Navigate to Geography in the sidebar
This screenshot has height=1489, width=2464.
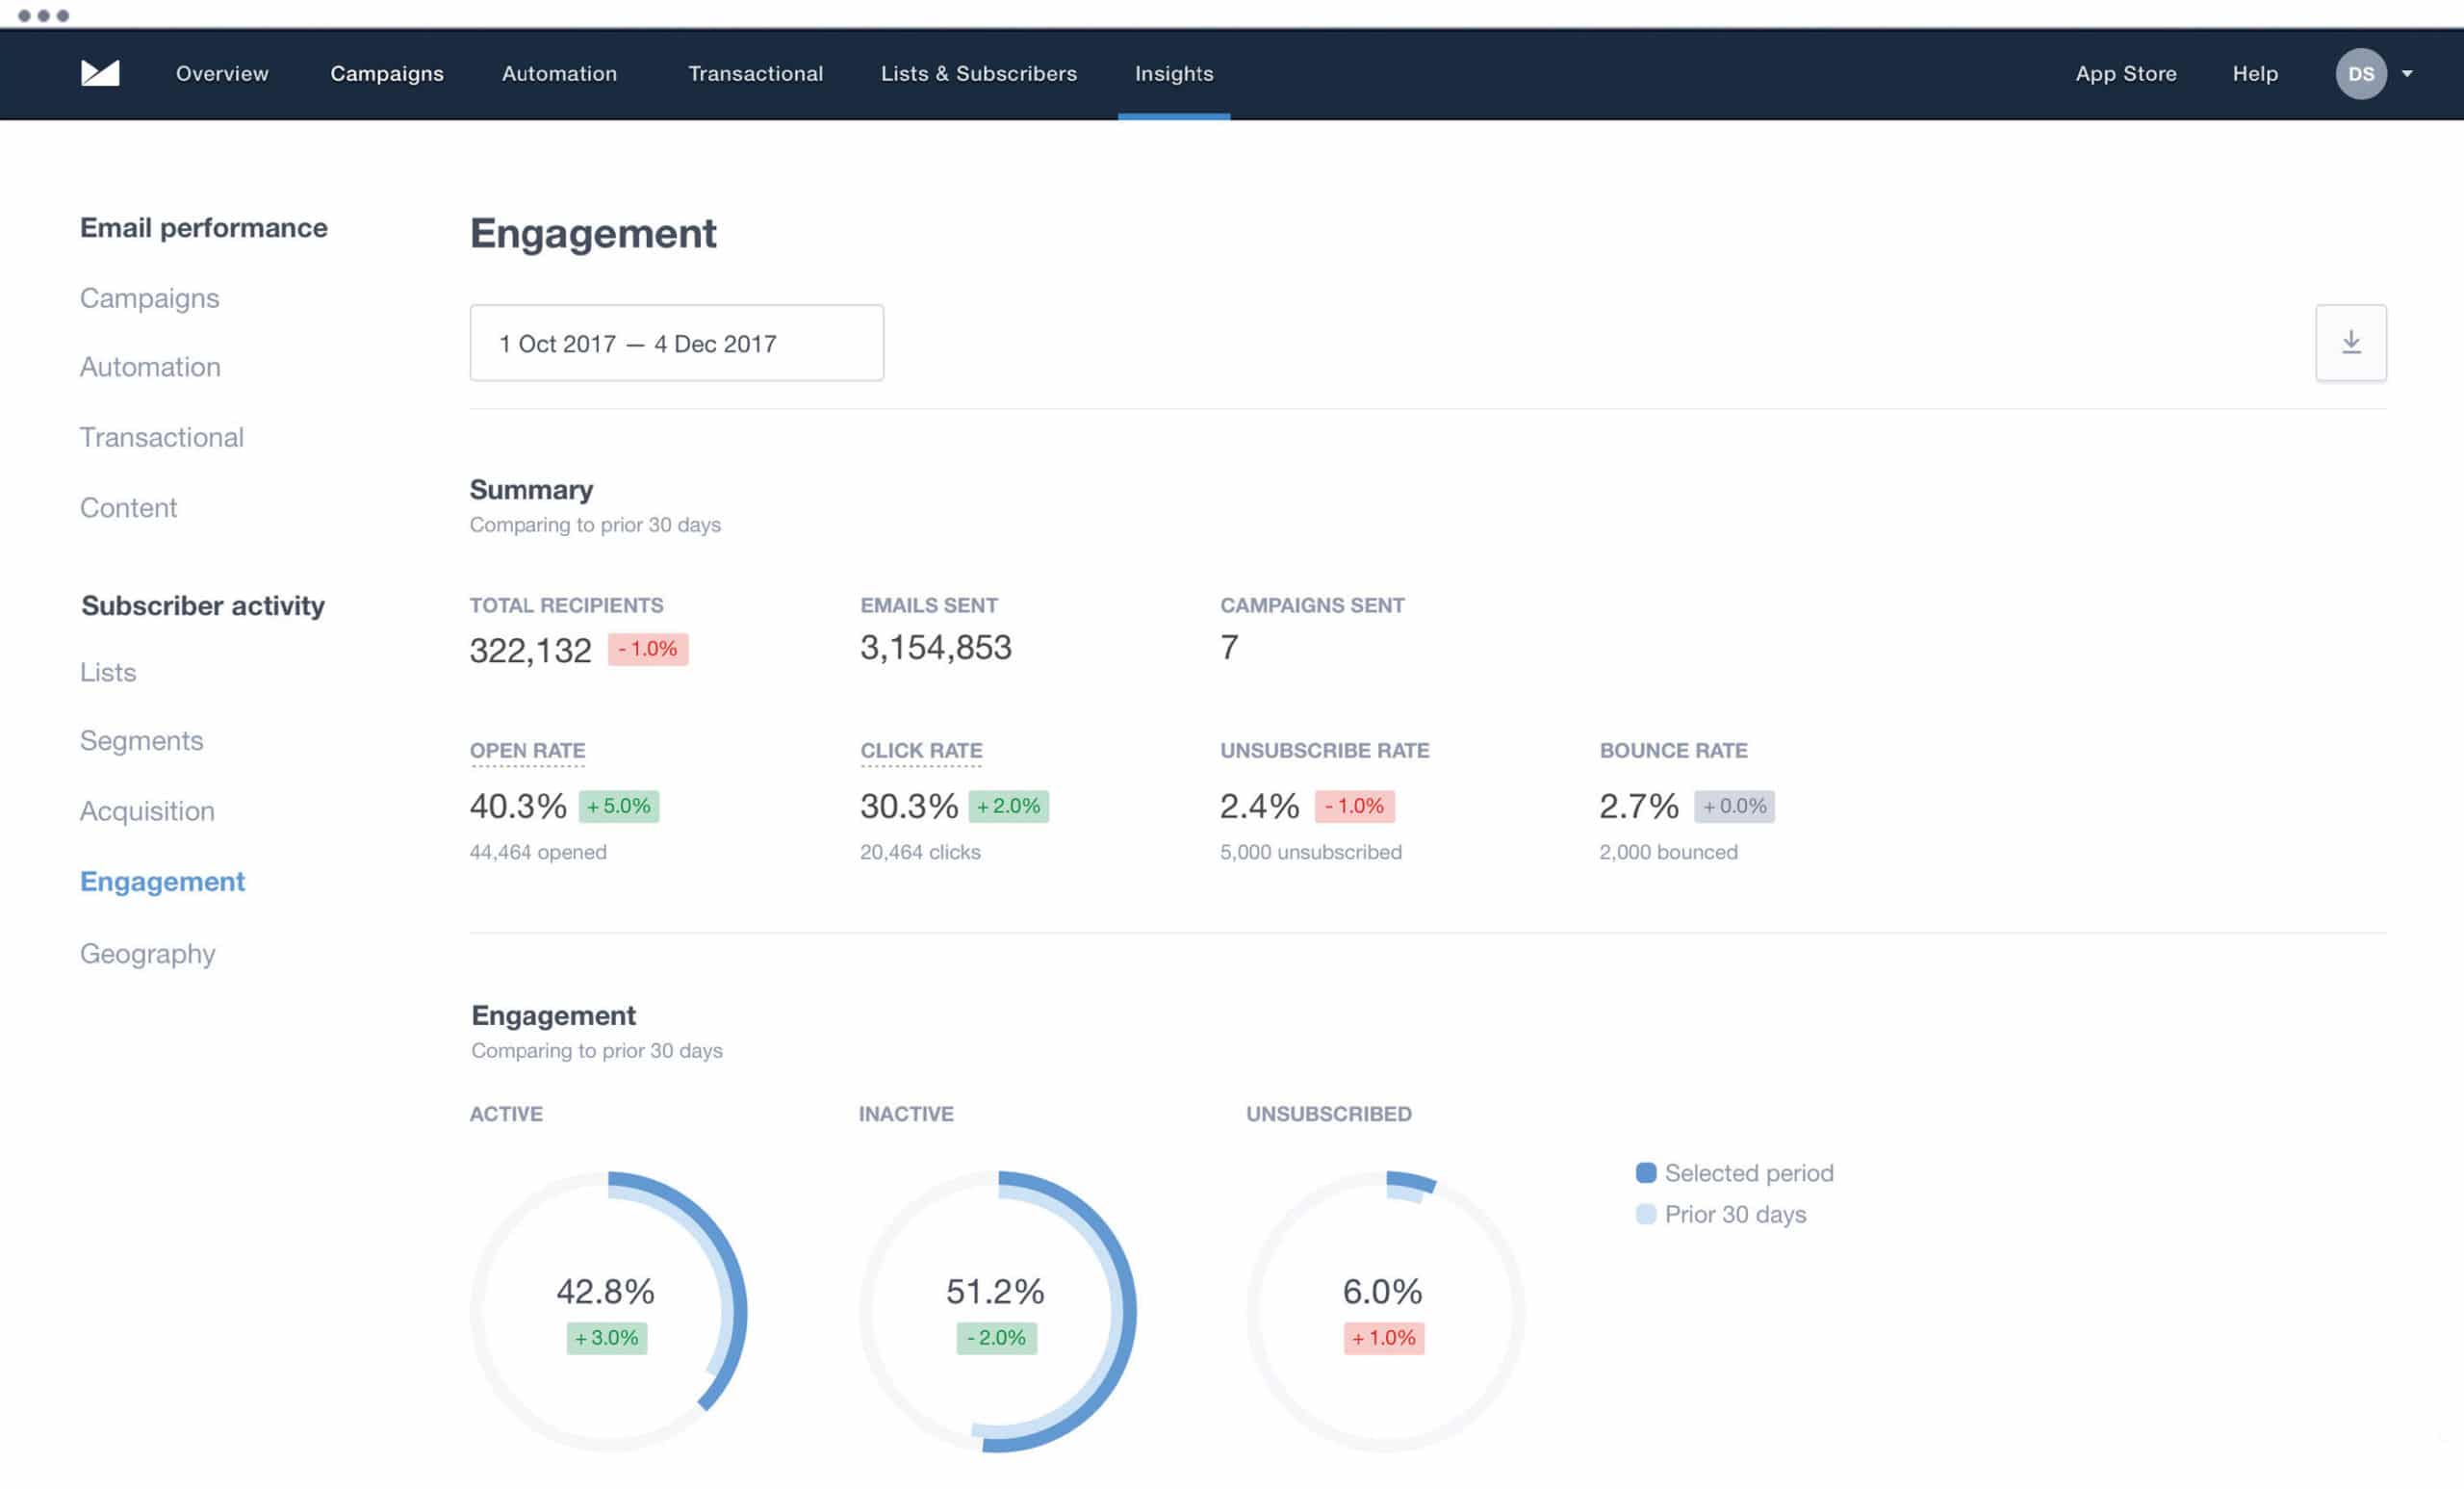pos(147,953)
